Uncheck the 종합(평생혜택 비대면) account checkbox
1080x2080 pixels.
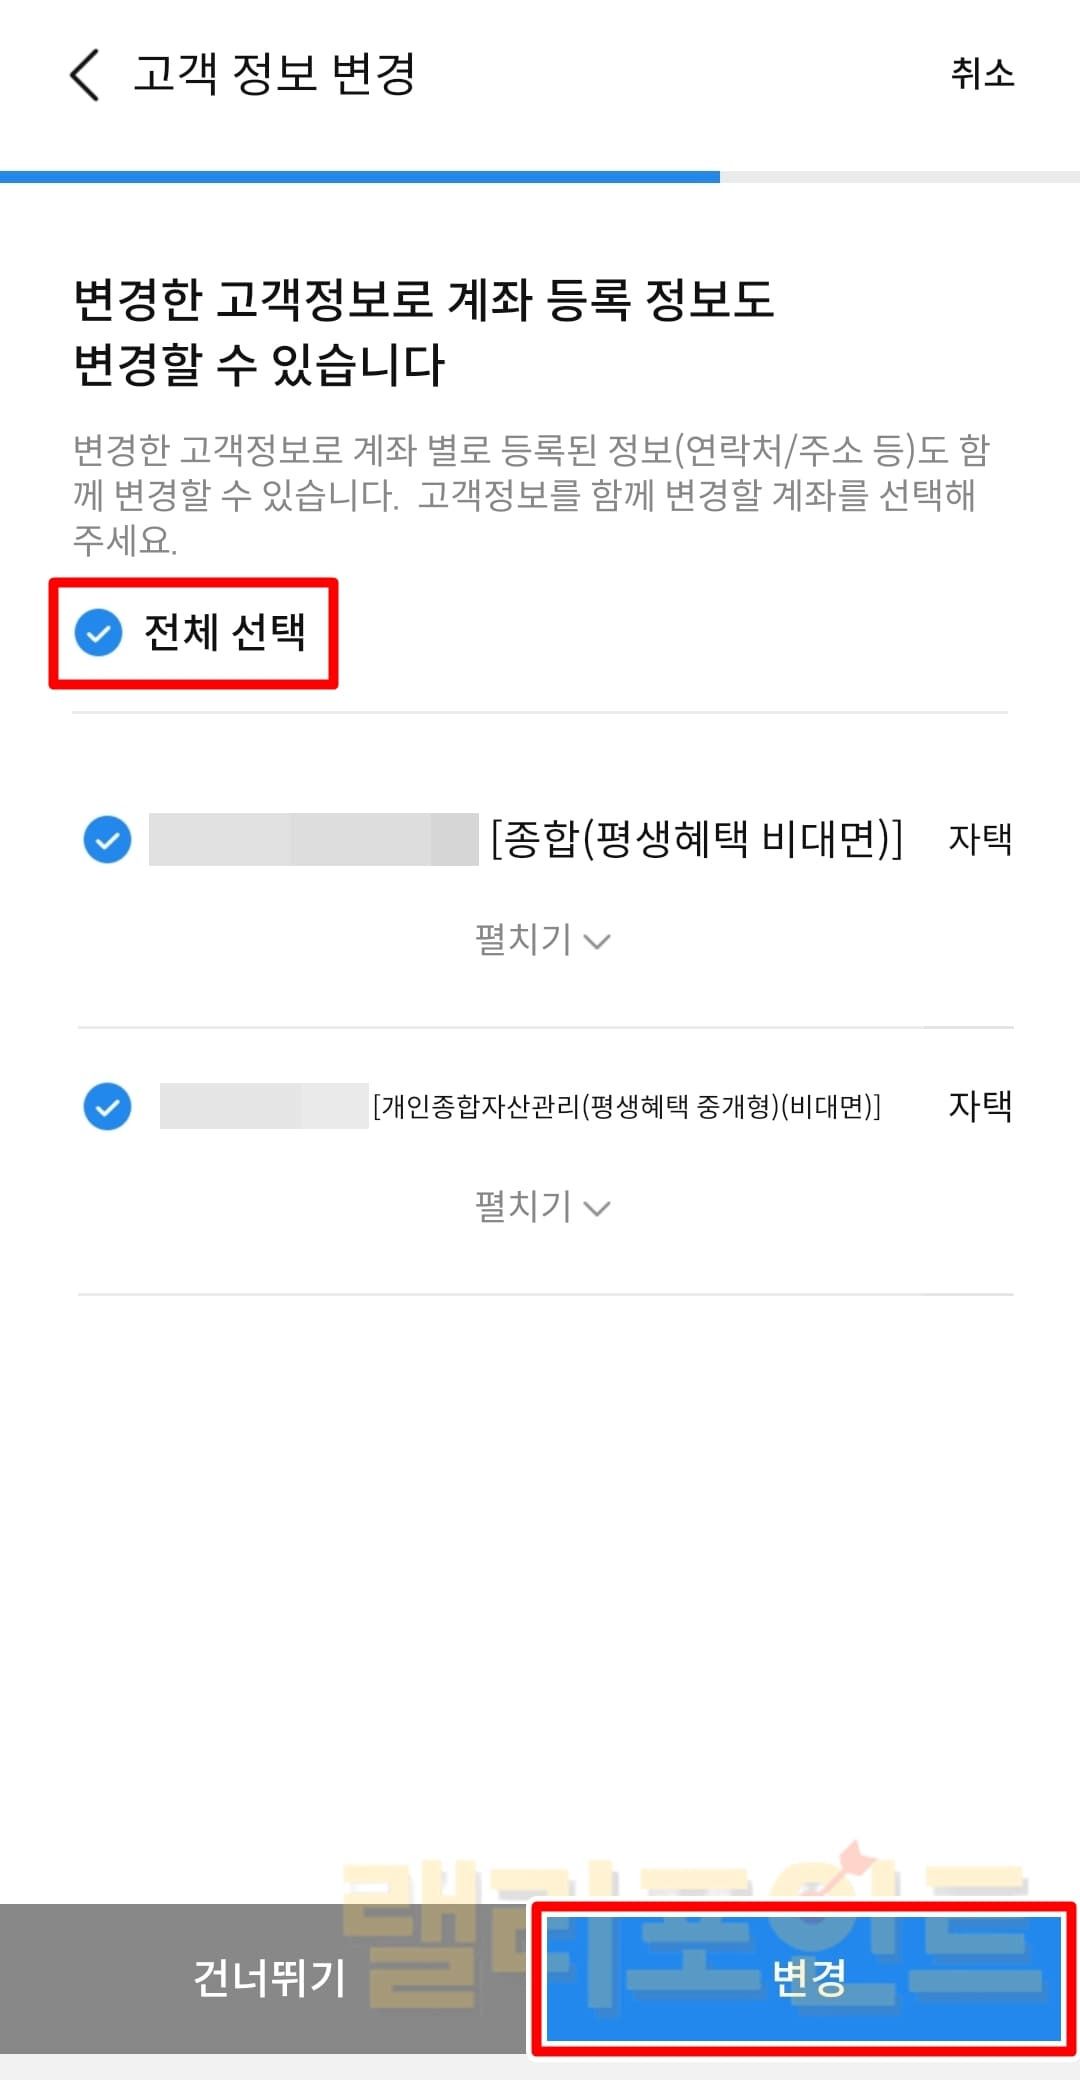pos(107,839)
